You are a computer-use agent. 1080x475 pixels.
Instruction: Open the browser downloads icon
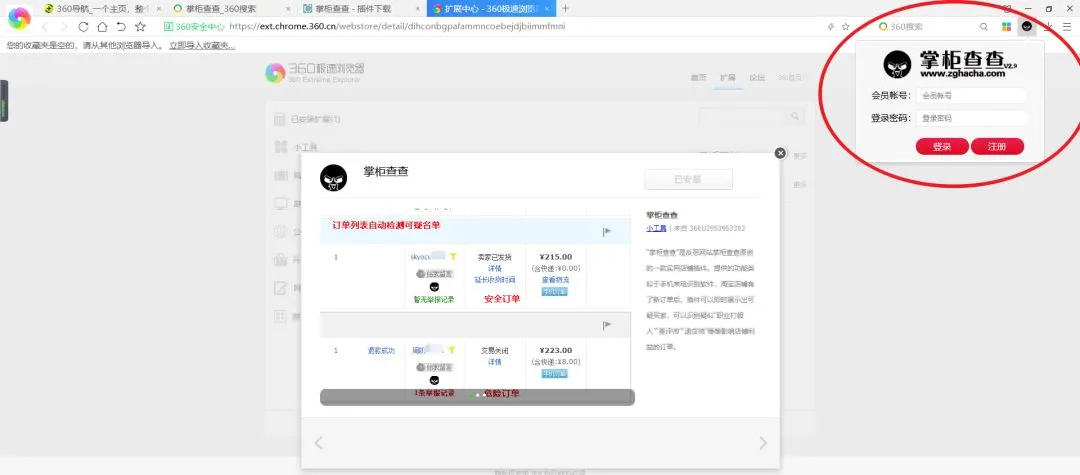[x=1048, y=27]
